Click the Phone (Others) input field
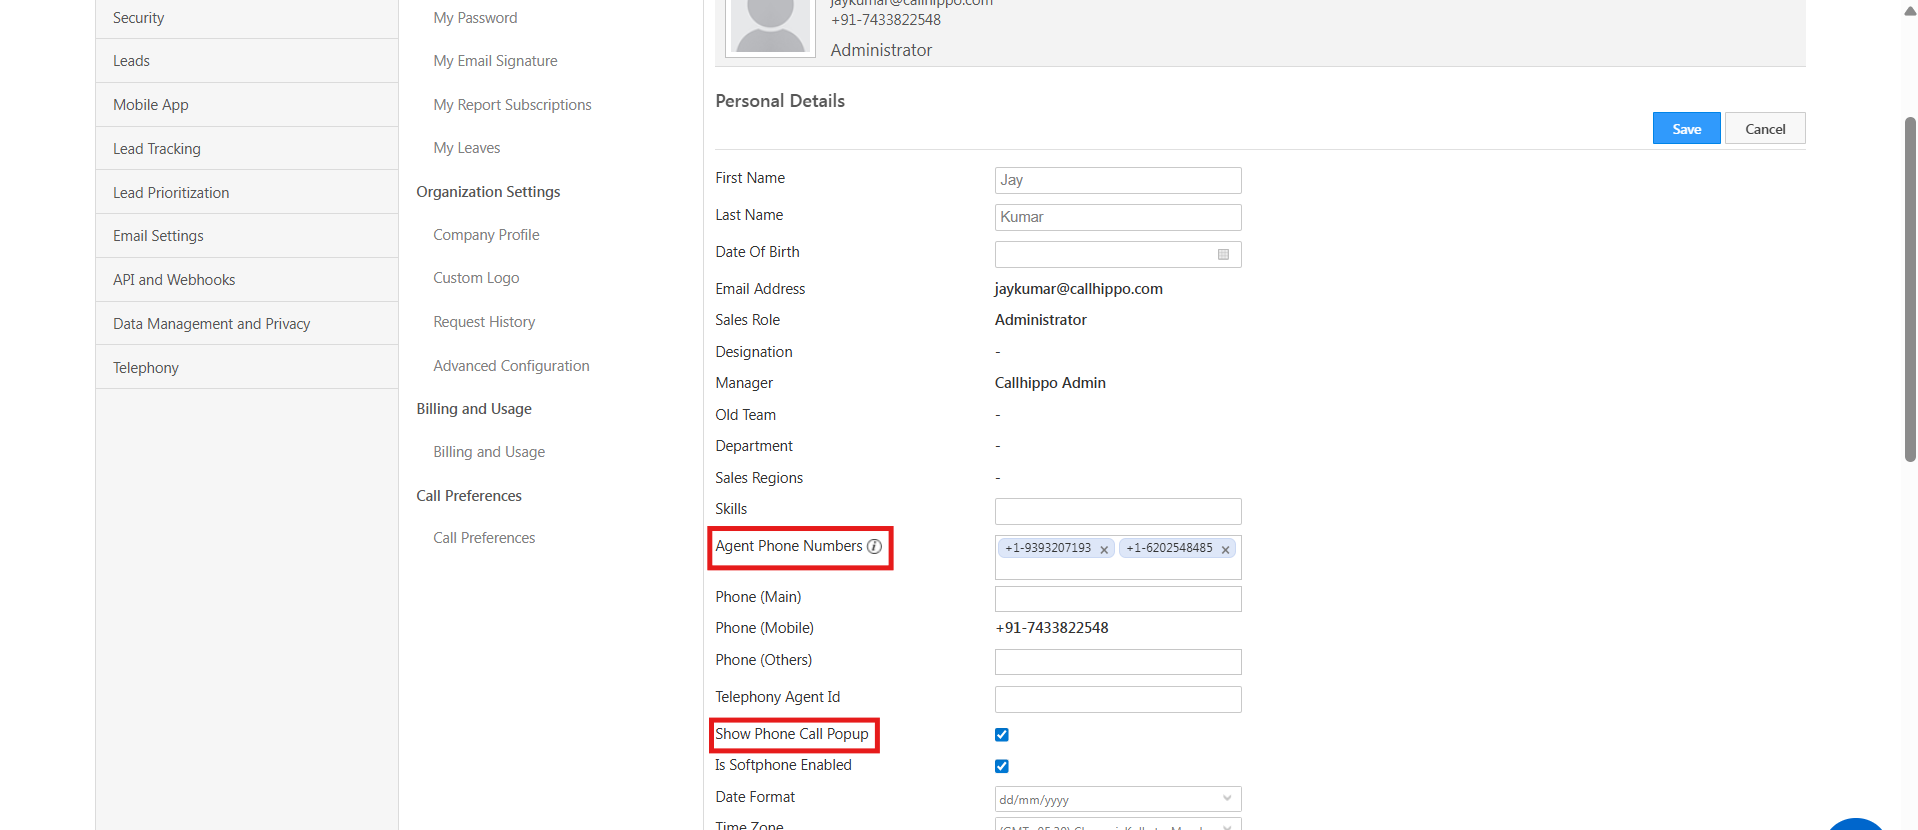This screenshot has height=830, width=1918. [1118, 662]
